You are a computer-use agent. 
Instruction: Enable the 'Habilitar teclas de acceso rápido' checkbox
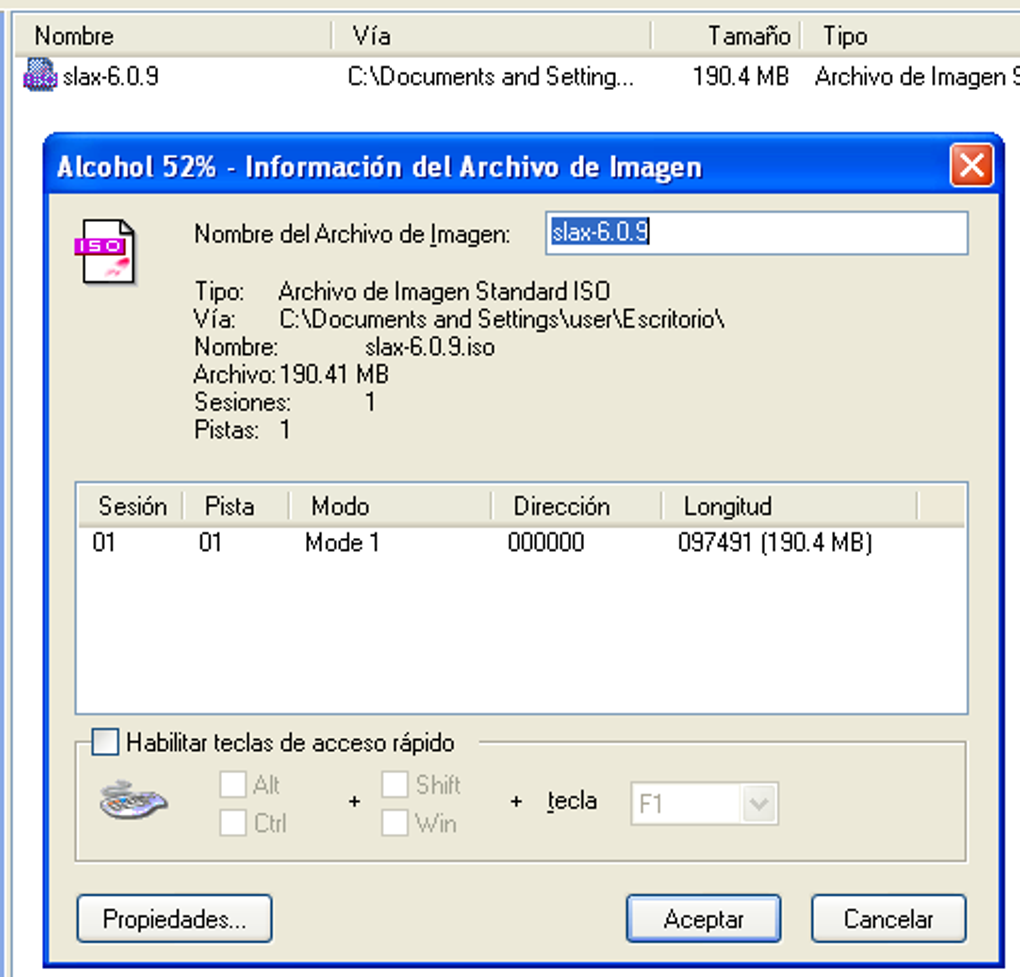click(x=105, y=742)
